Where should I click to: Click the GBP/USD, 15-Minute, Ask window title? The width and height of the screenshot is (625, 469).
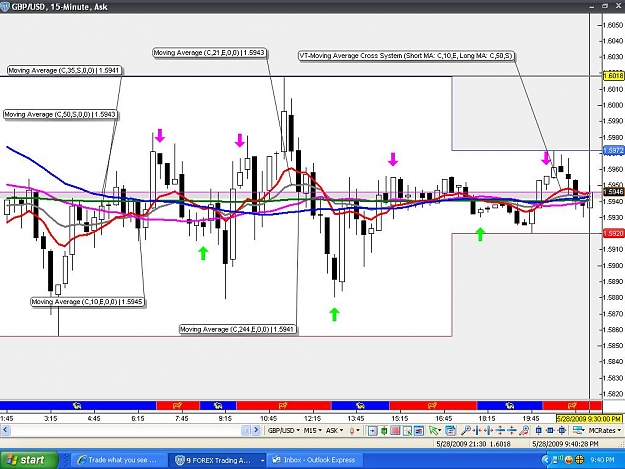pyautogui.click(x=59, y=7)
